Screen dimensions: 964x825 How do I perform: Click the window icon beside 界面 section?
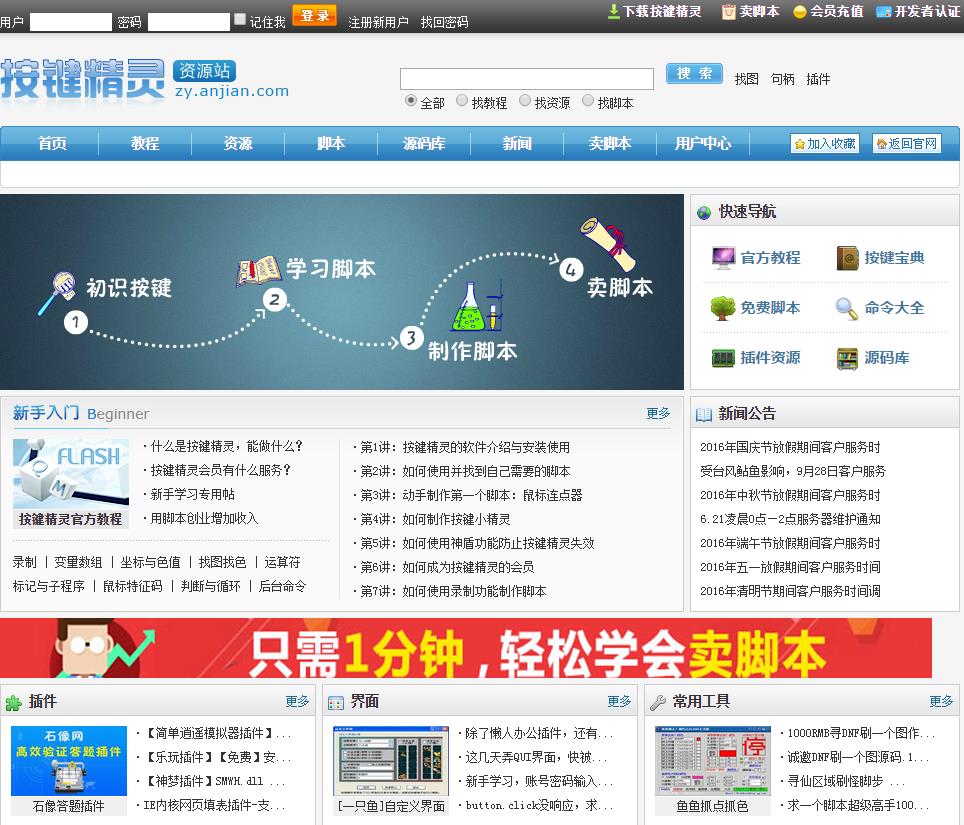pyautogui.click(x=336, y=703)
